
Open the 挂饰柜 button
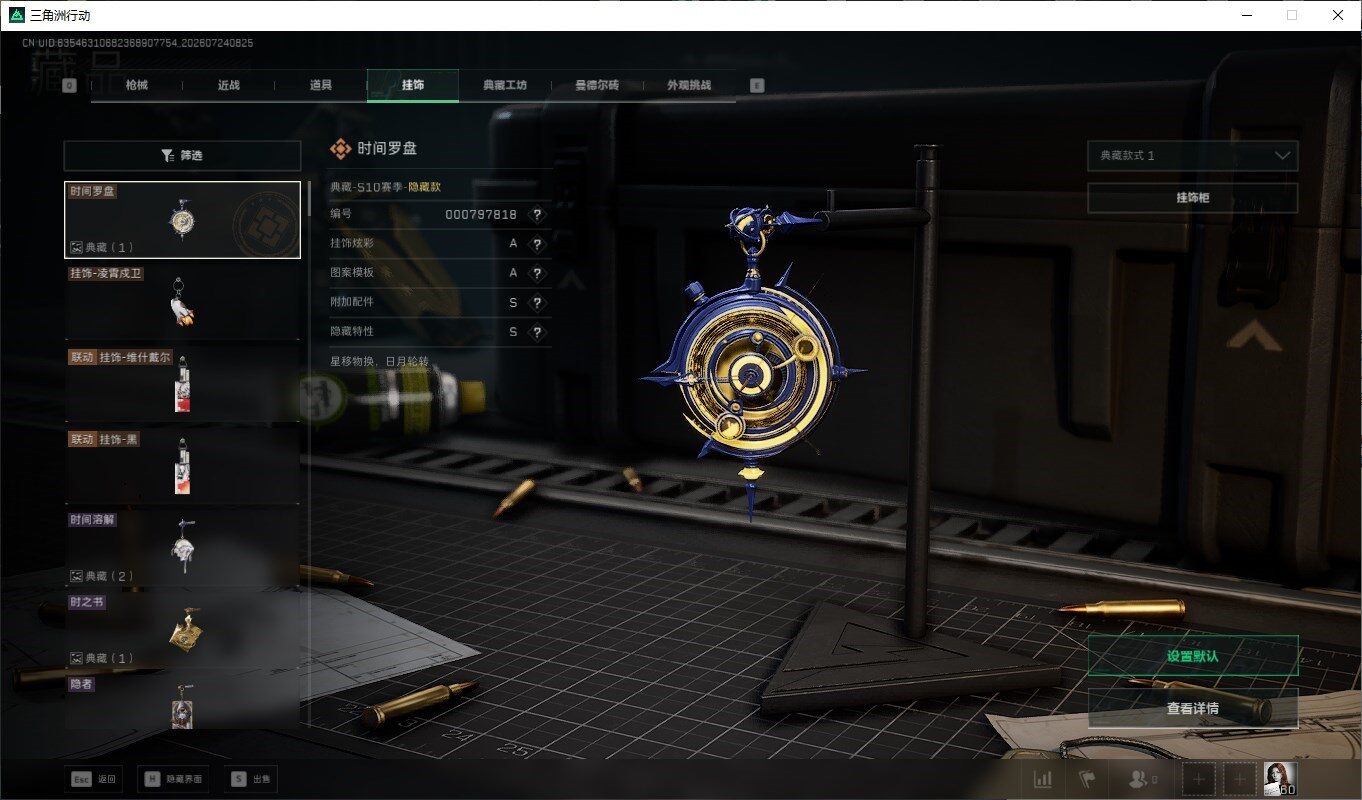[1193, 198]
